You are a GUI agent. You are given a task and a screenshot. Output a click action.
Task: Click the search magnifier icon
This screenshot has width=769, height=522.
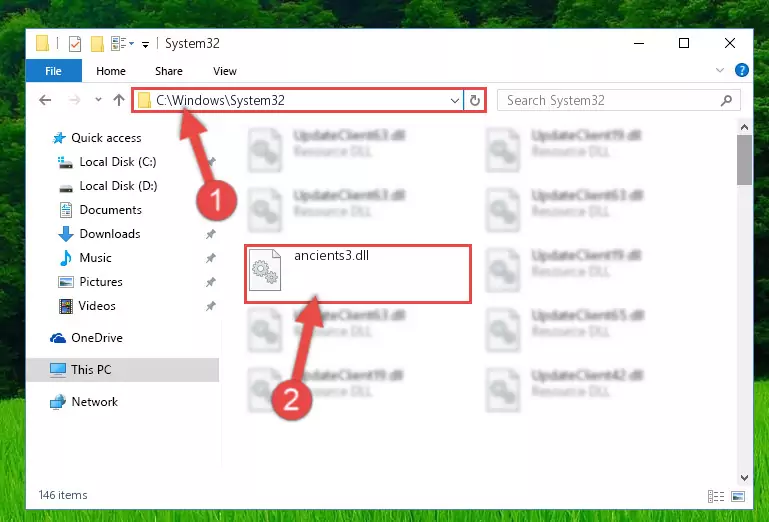726,101
